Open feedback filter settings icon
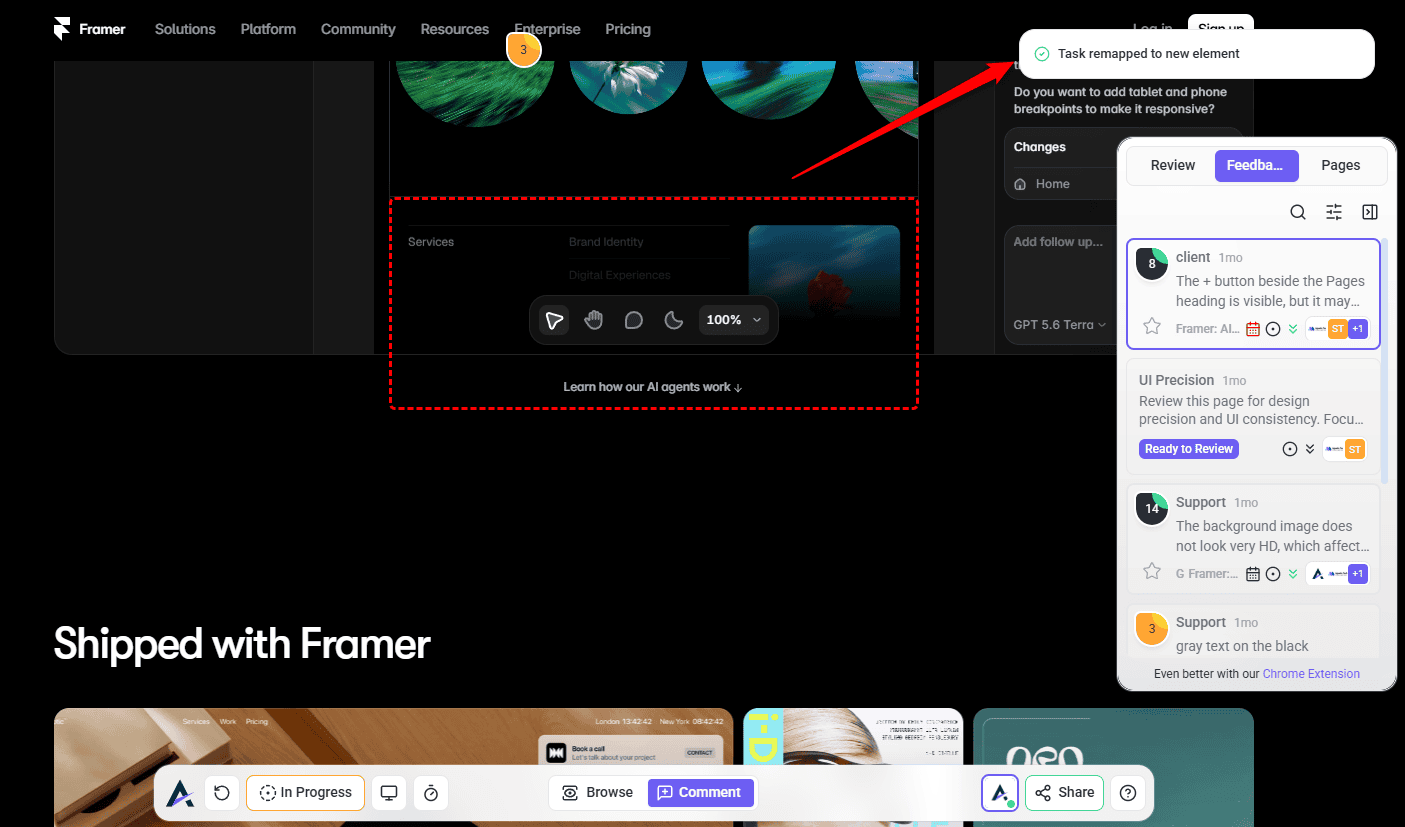1405x827 pixels. click(x=1334, y=212)
